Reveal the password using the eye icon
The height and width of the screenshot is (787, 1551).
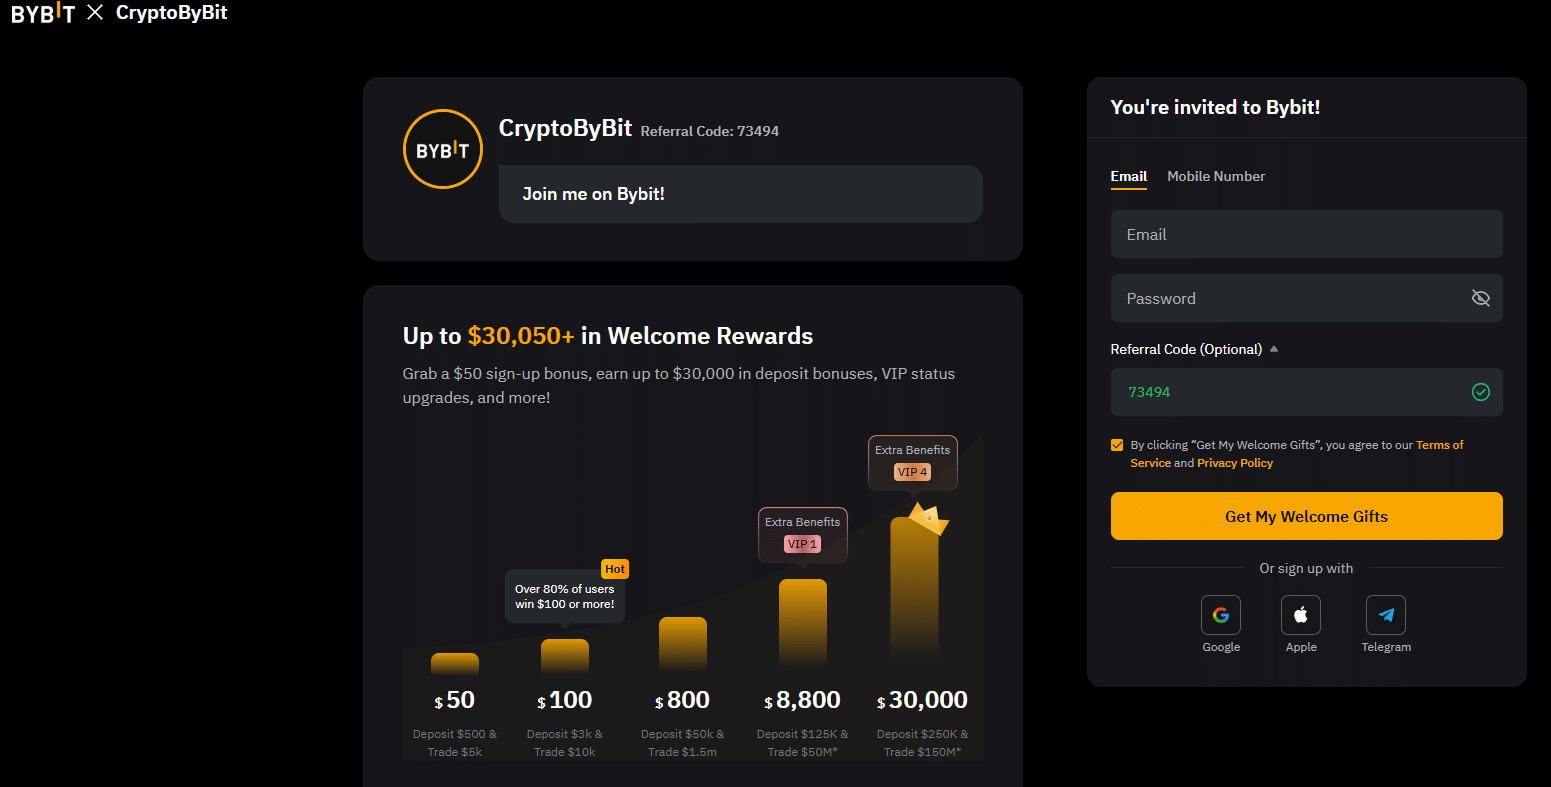point(1481,298)
